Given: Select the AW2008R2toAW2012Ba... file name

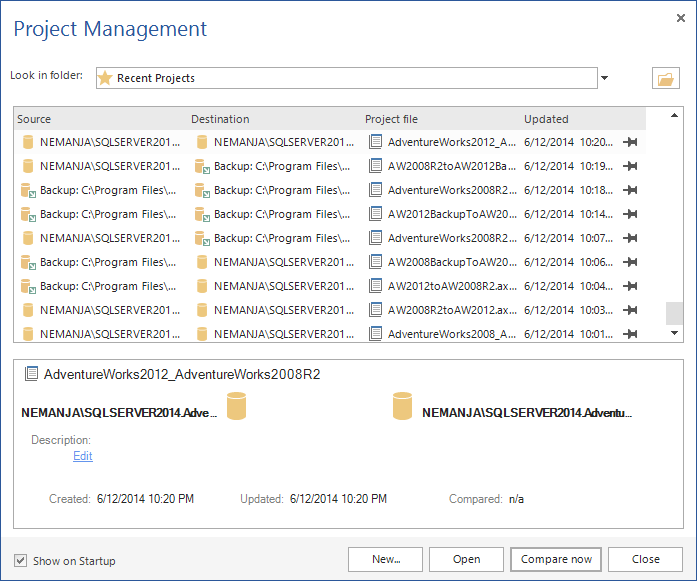Looking at the screenshot, I should pyautogui.click(x=452, y=166).
